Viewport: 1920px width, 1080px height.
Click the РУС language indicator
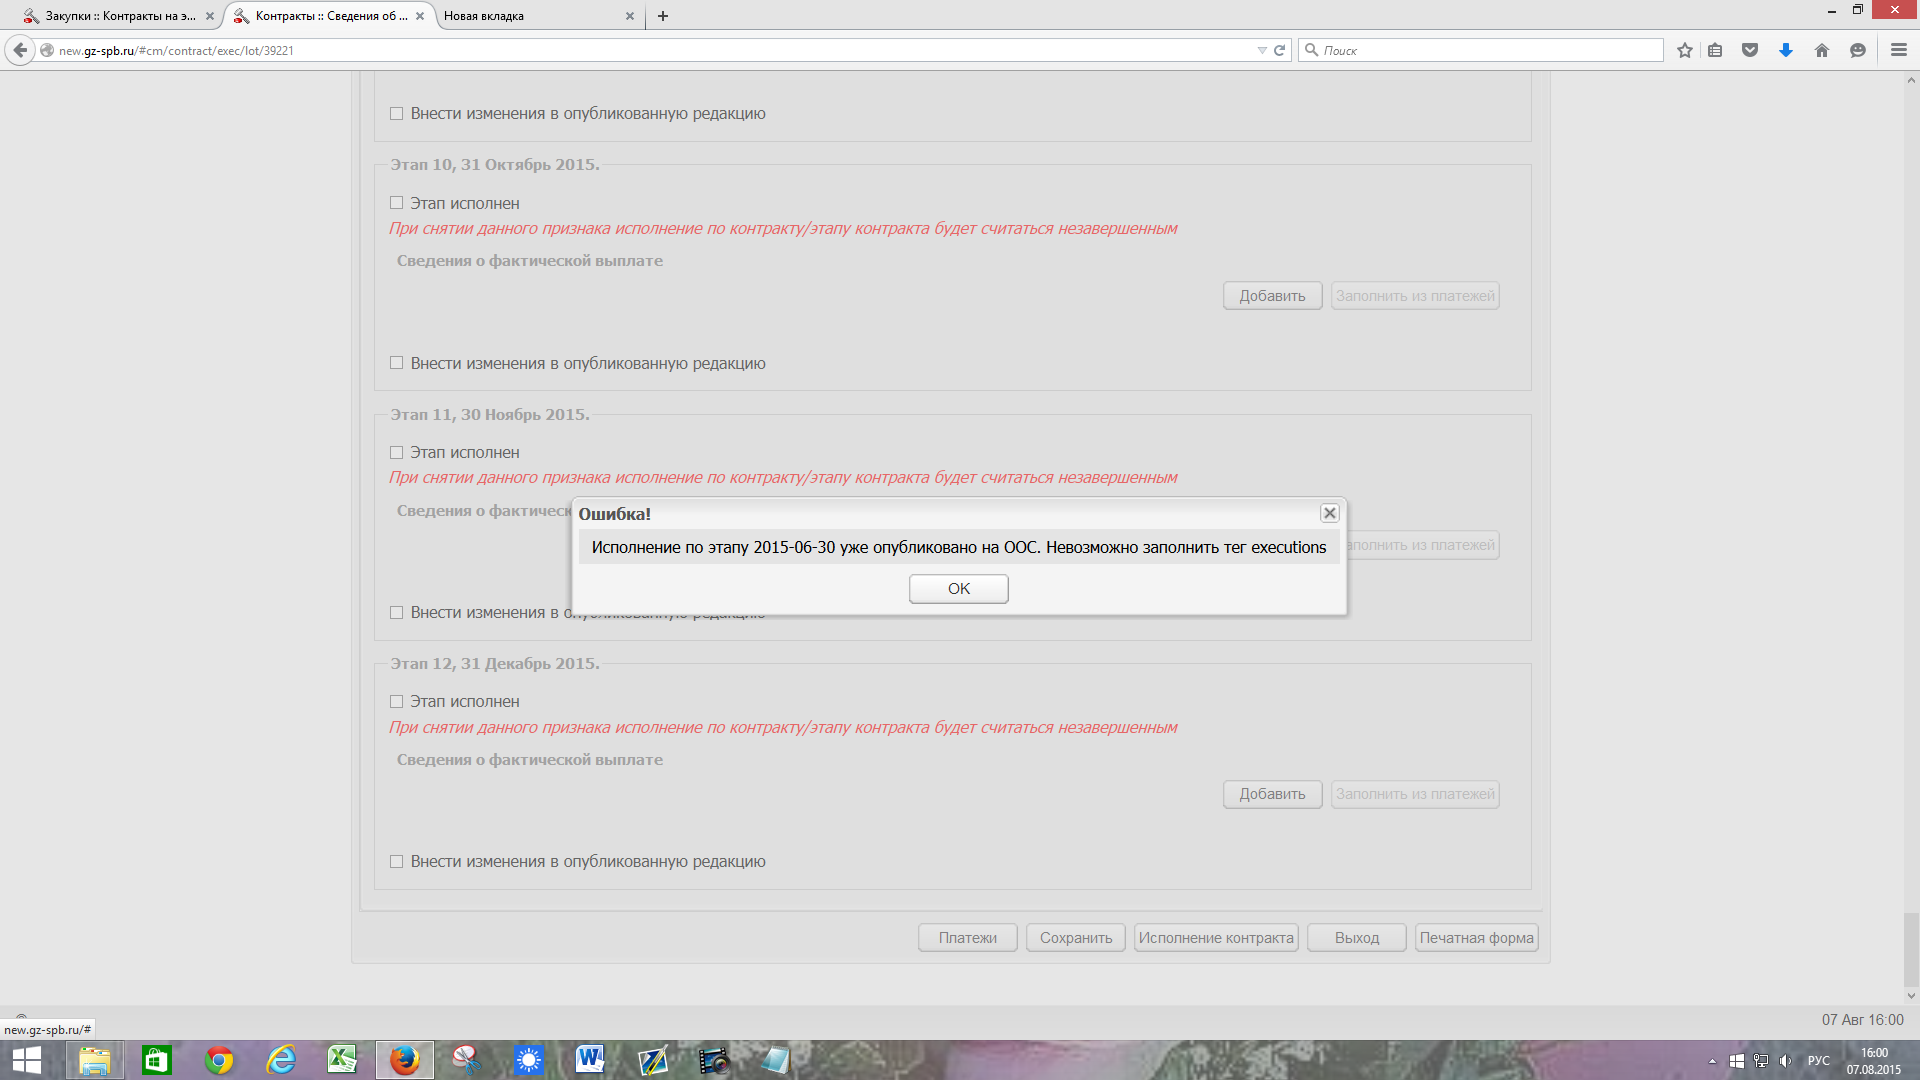tap(1819, 1061)
